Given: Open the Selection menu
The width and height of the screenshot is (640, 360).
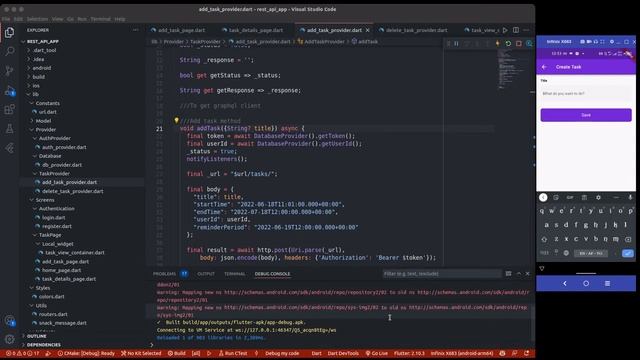Looking at the screenshot, I should [x=37, y=19].
